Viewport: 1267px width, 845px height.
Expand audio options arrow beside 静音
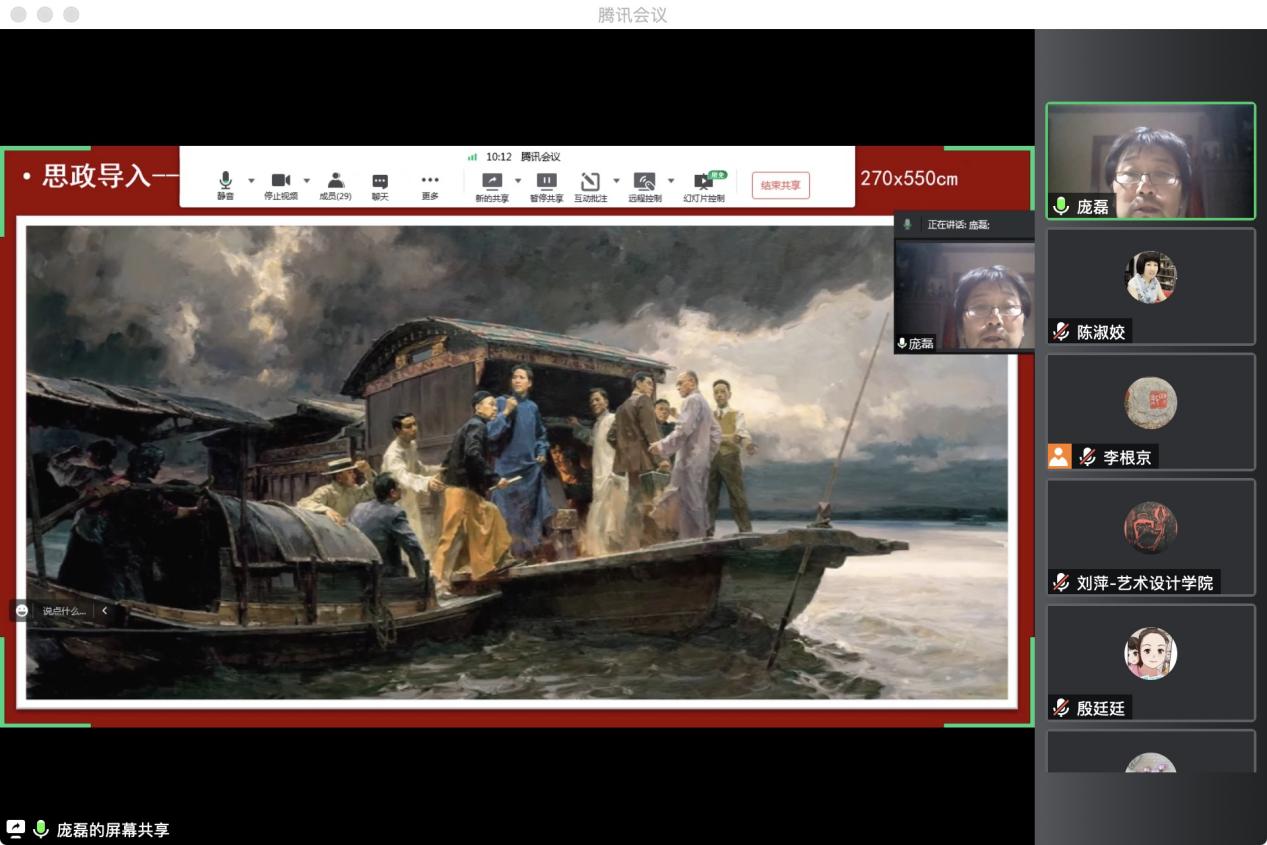tap(251, 181)
